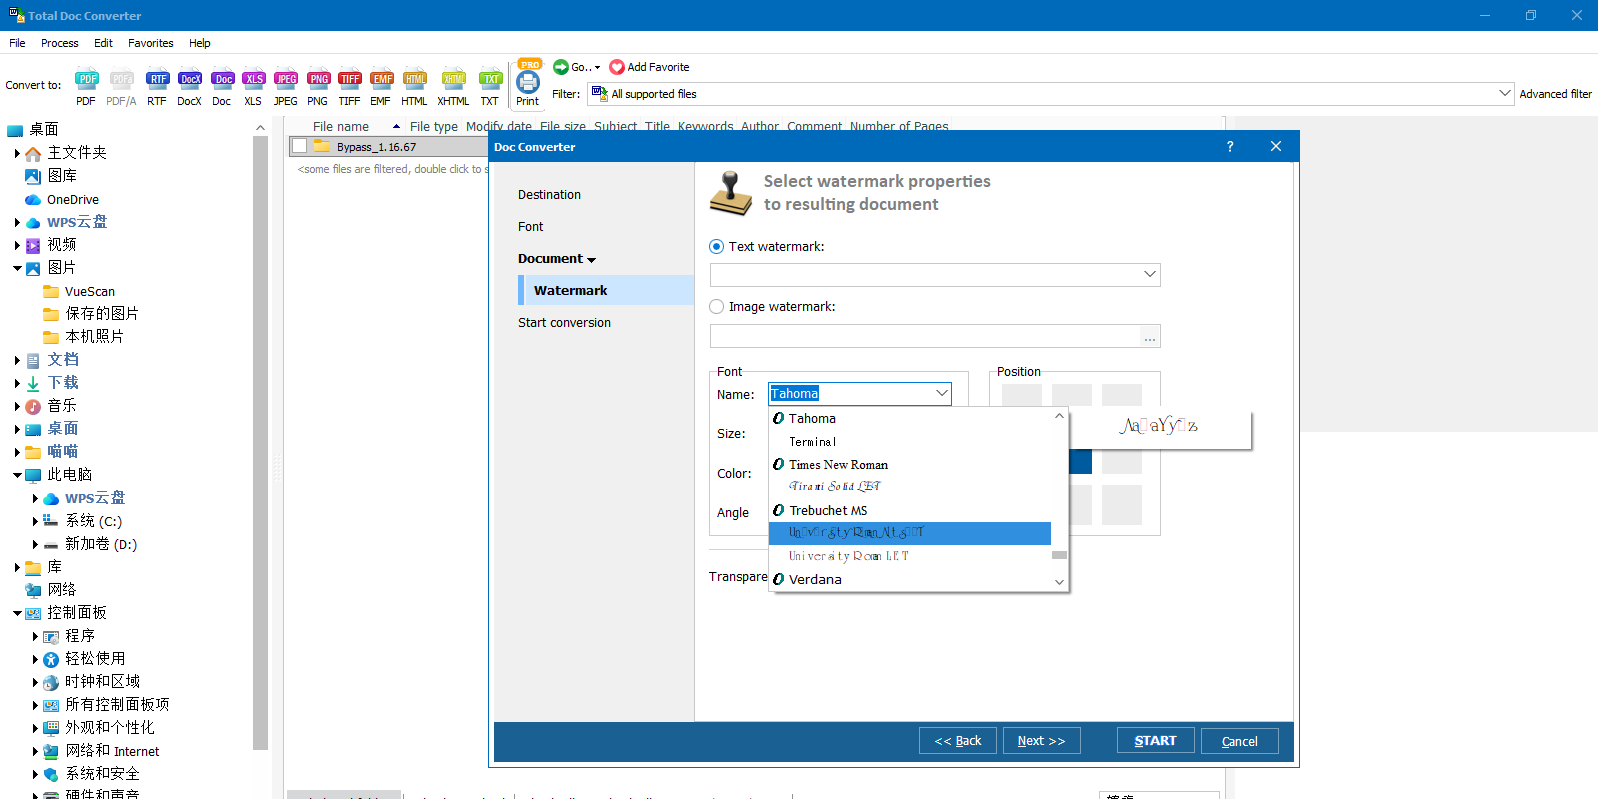Screen dimensions: 1598x799
Task: Switch to the Destination section
Action: [x=549, y=195]
